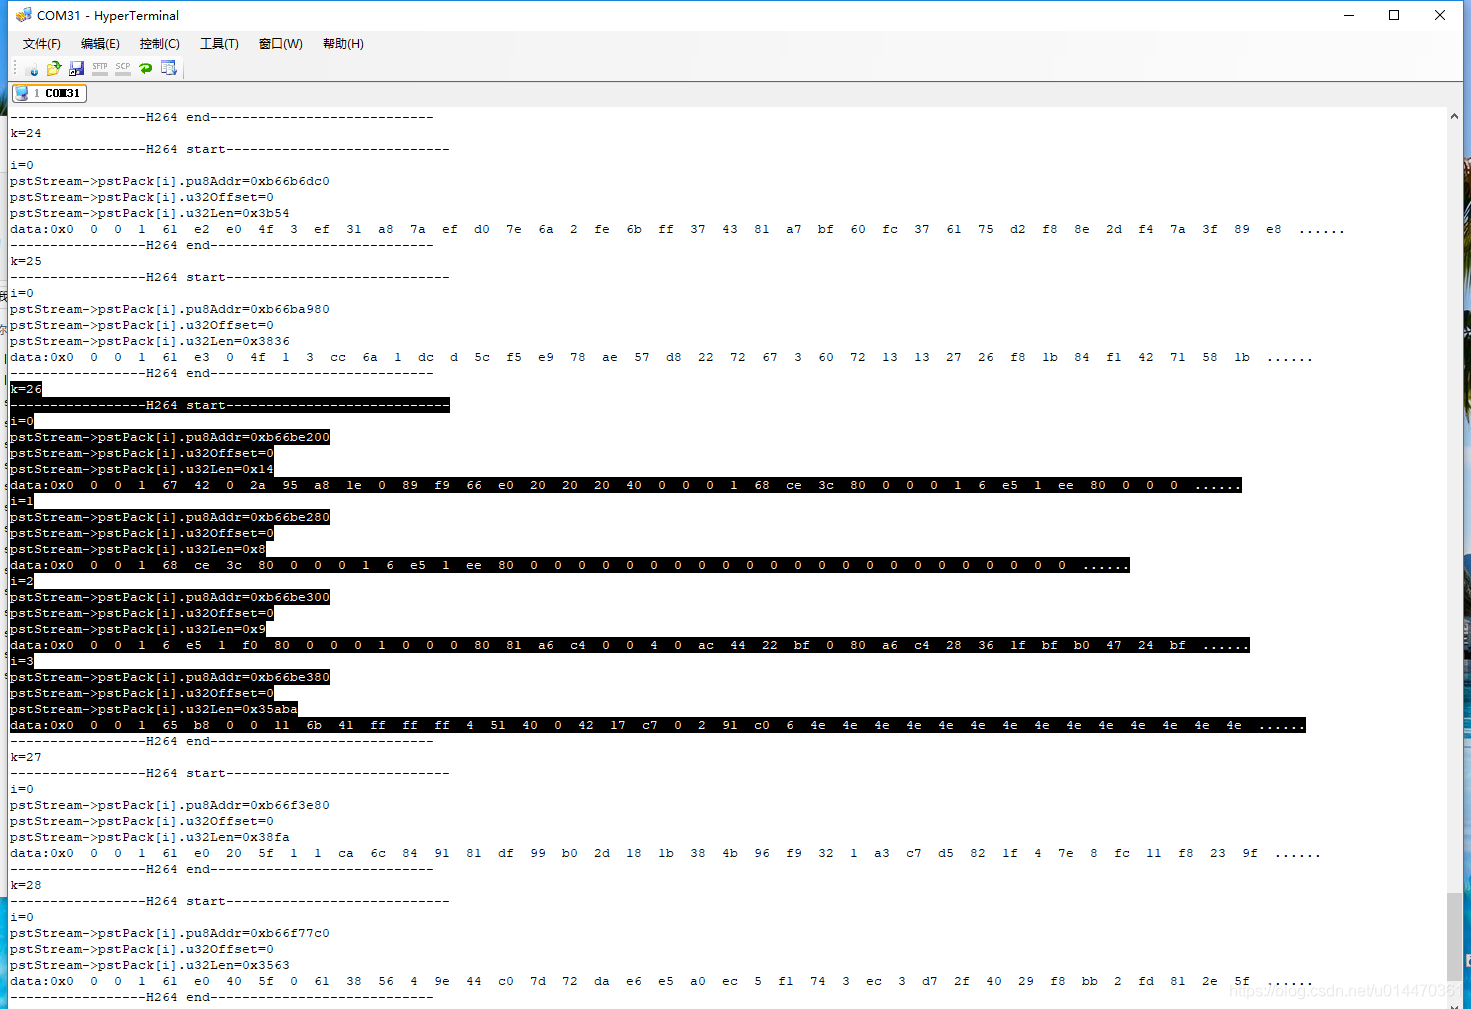This screenshot has width=1471, height=1009.
Task: Click the line 'k=24'
Action: 26,133
